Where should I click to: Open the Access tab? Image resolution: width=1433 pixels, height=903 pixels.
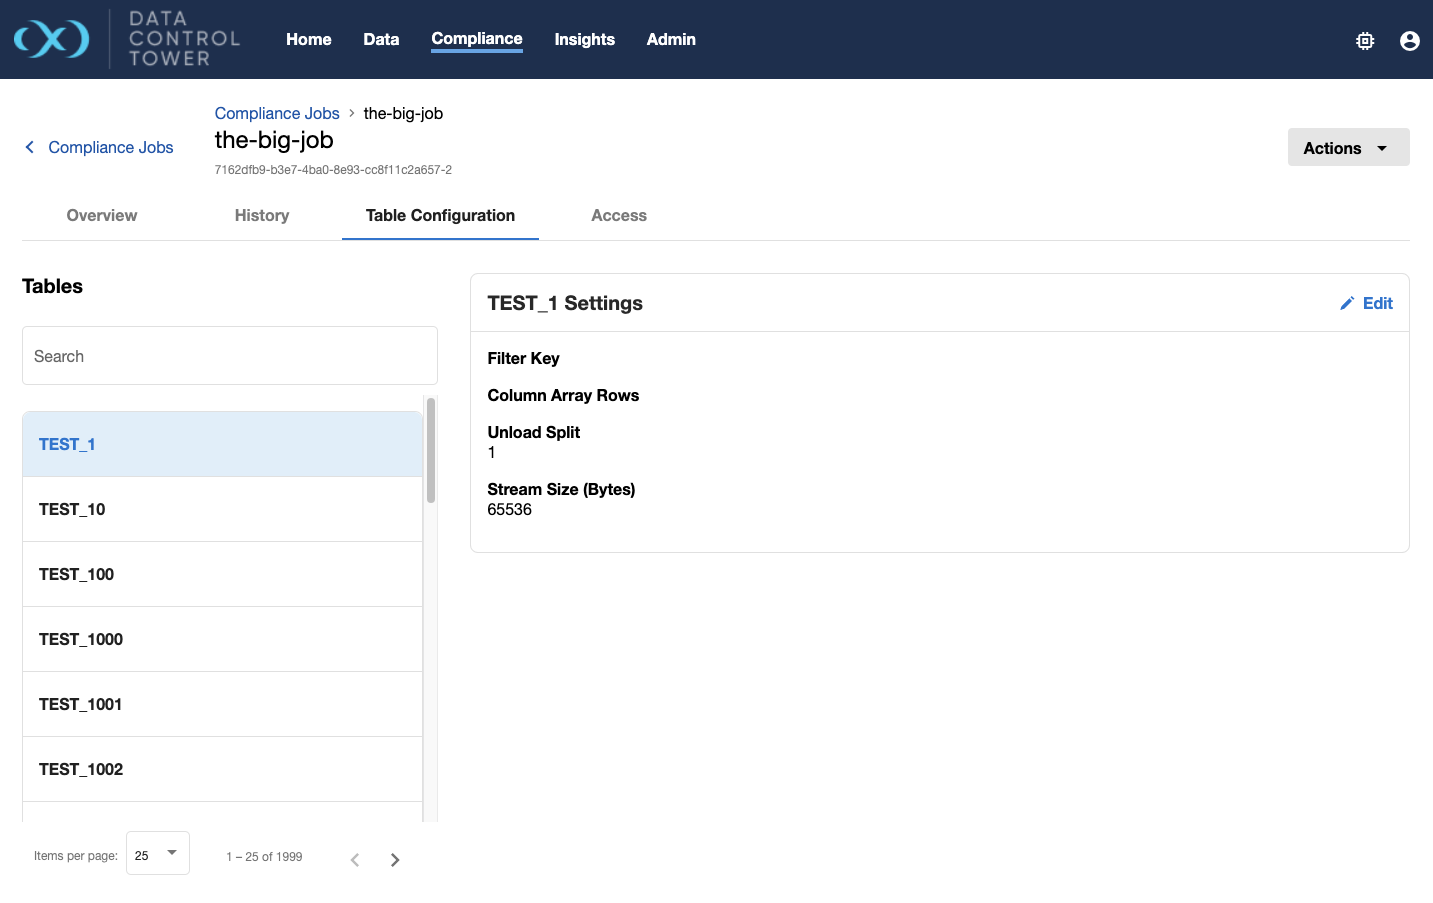[x=618, y=215]
